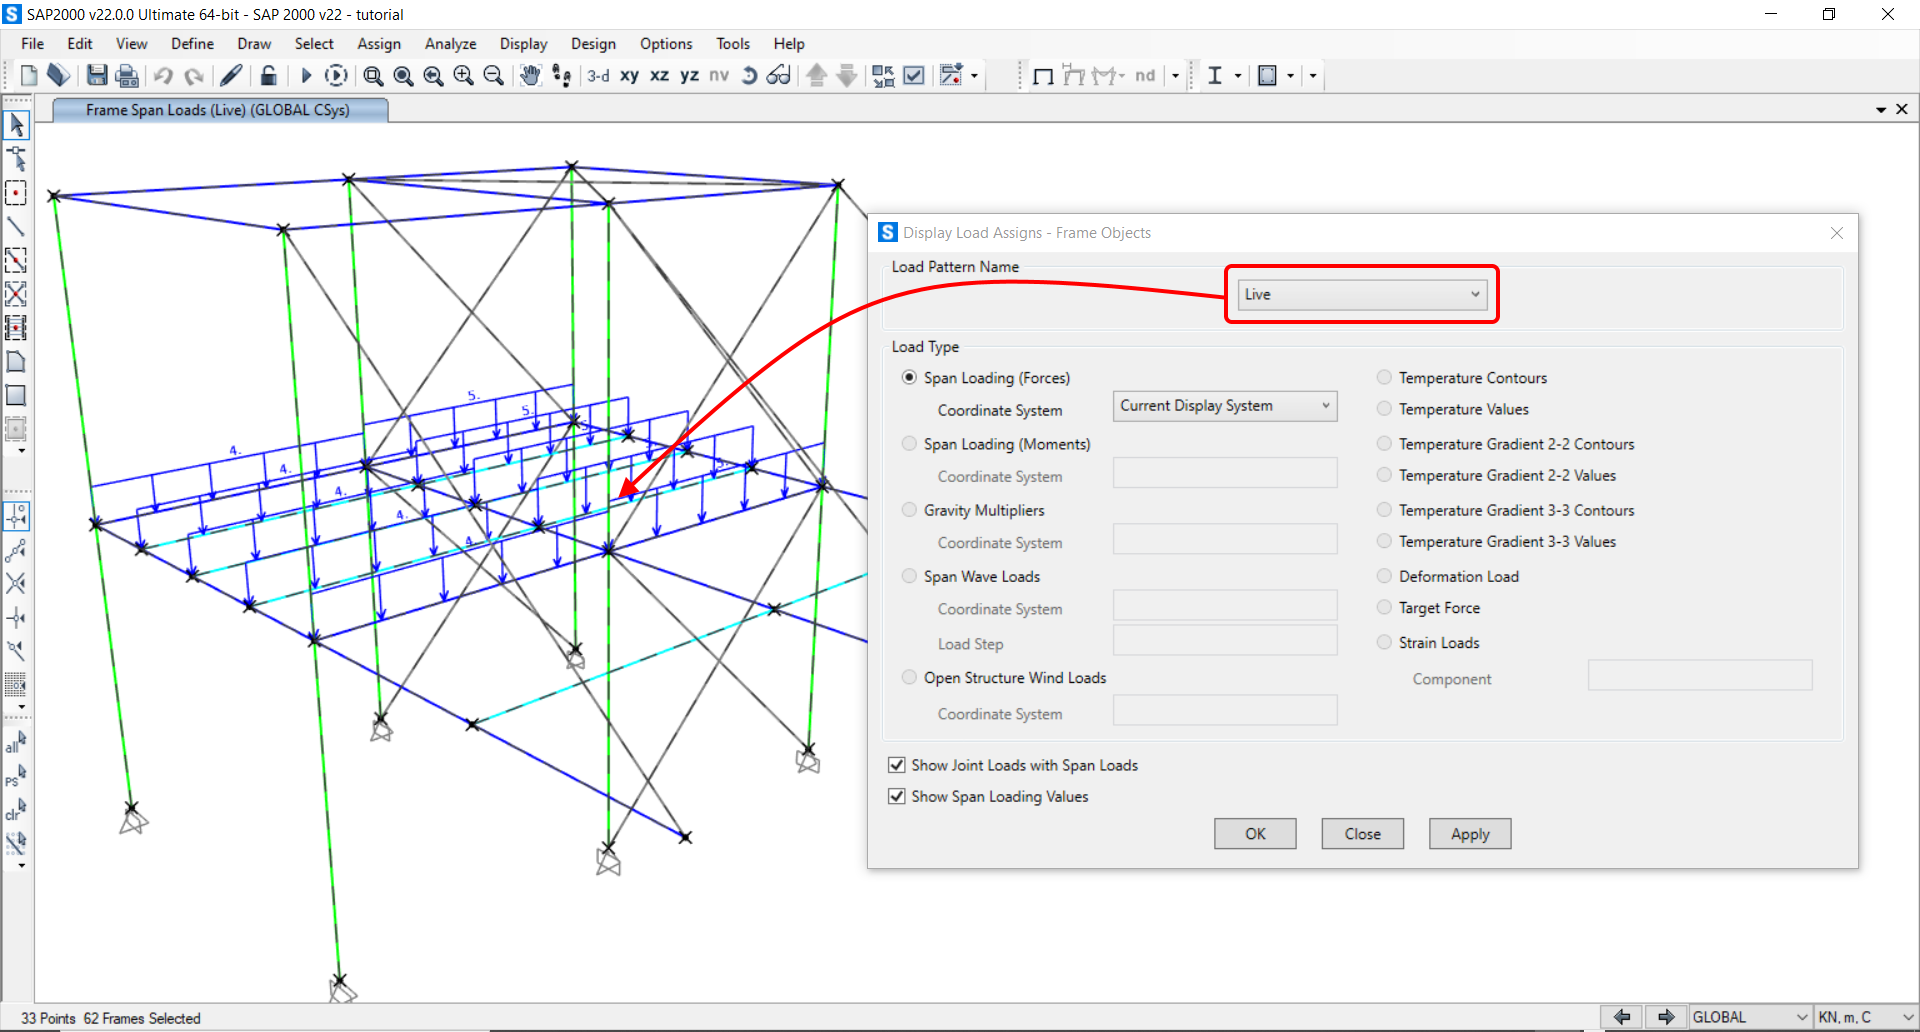Open the Analyze menu
Screen dimensions: 1920x1032
[x=450, y=44]
